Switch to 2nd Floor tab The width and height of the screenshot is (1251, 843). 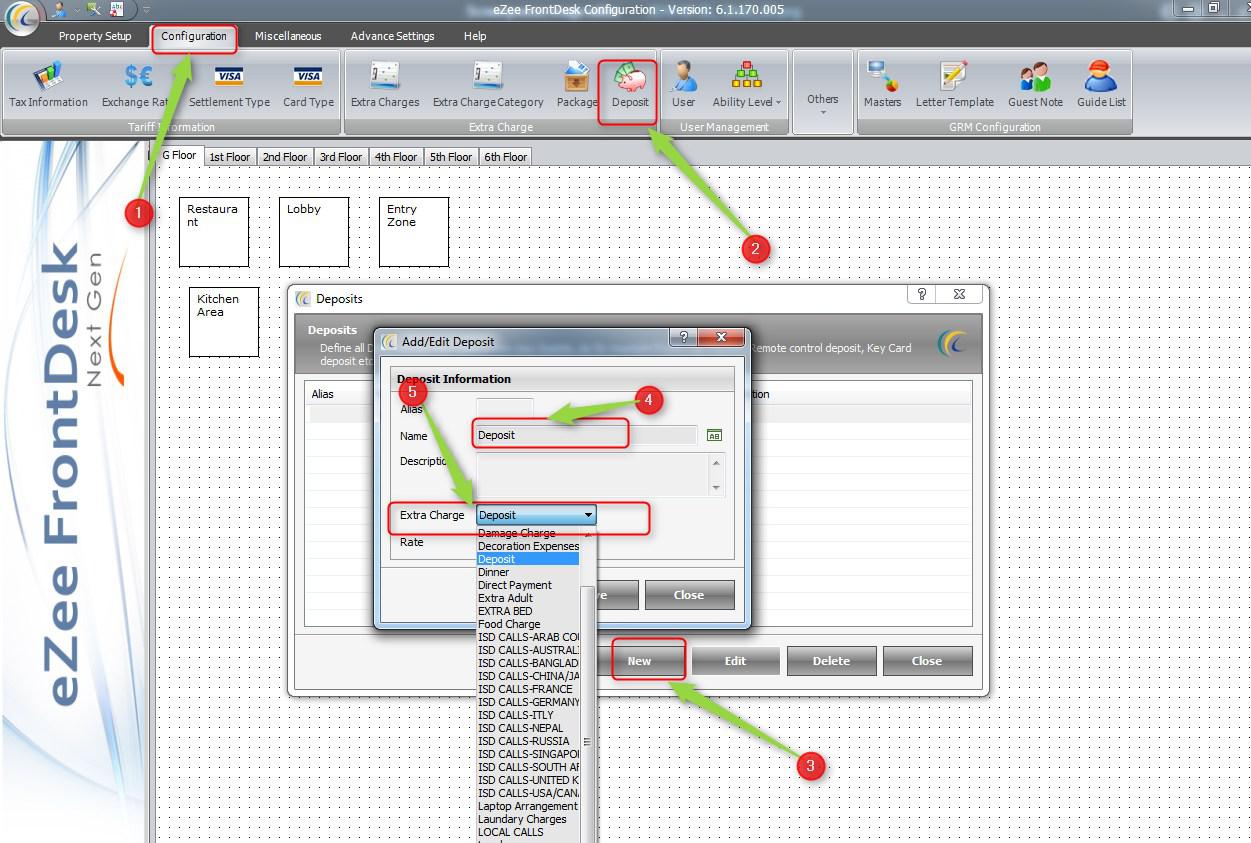[x=285, y=157]
